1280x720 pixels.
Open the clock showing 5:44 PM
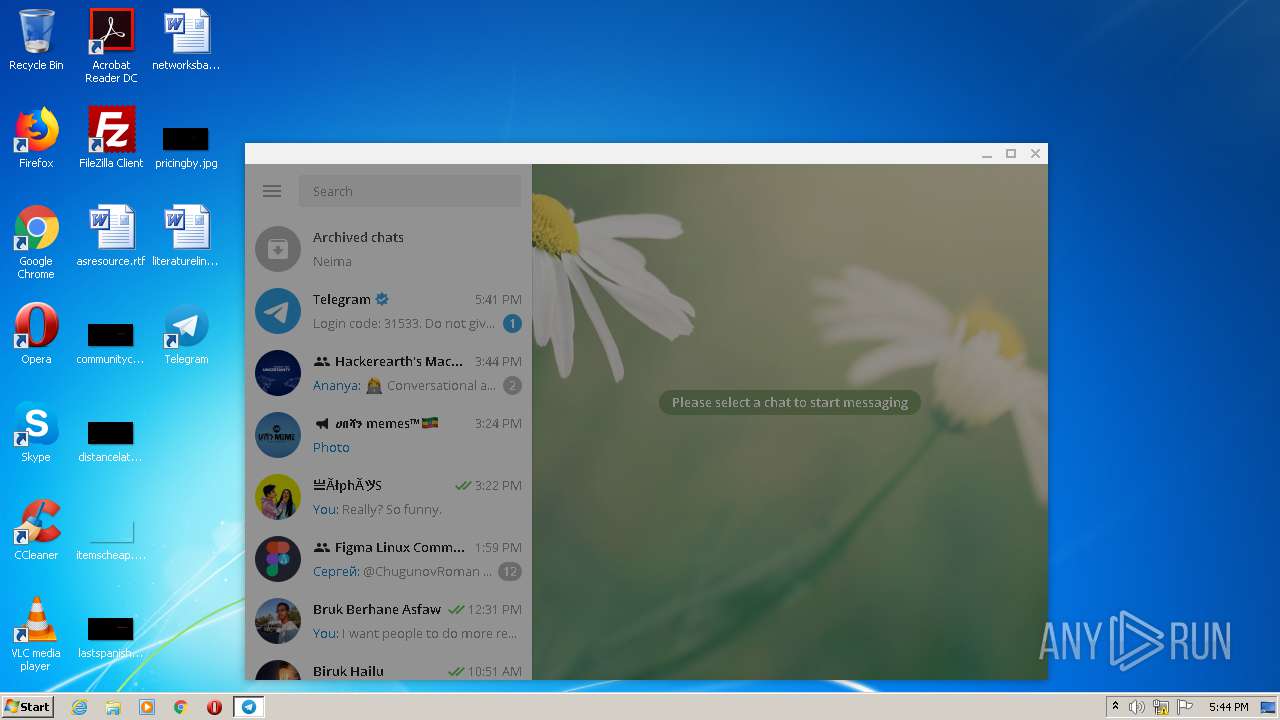(1228, 707)
